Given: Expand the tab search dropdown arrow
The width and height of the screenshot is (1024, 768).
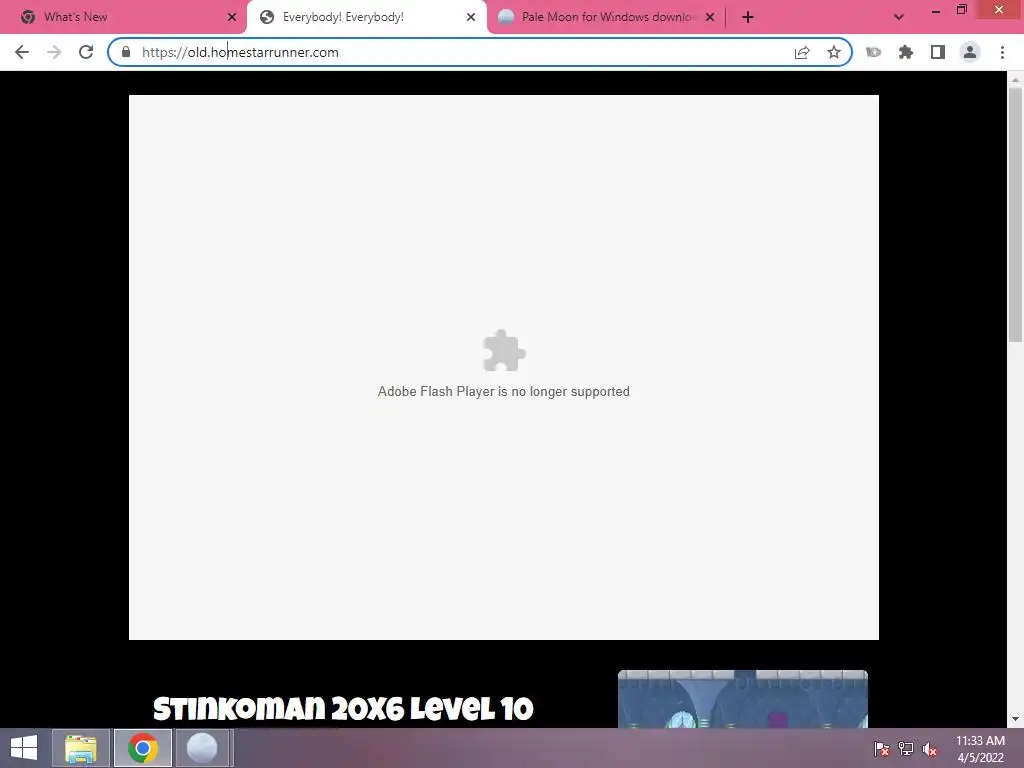Looking at the screenshot, I should (x=899, y=17).
